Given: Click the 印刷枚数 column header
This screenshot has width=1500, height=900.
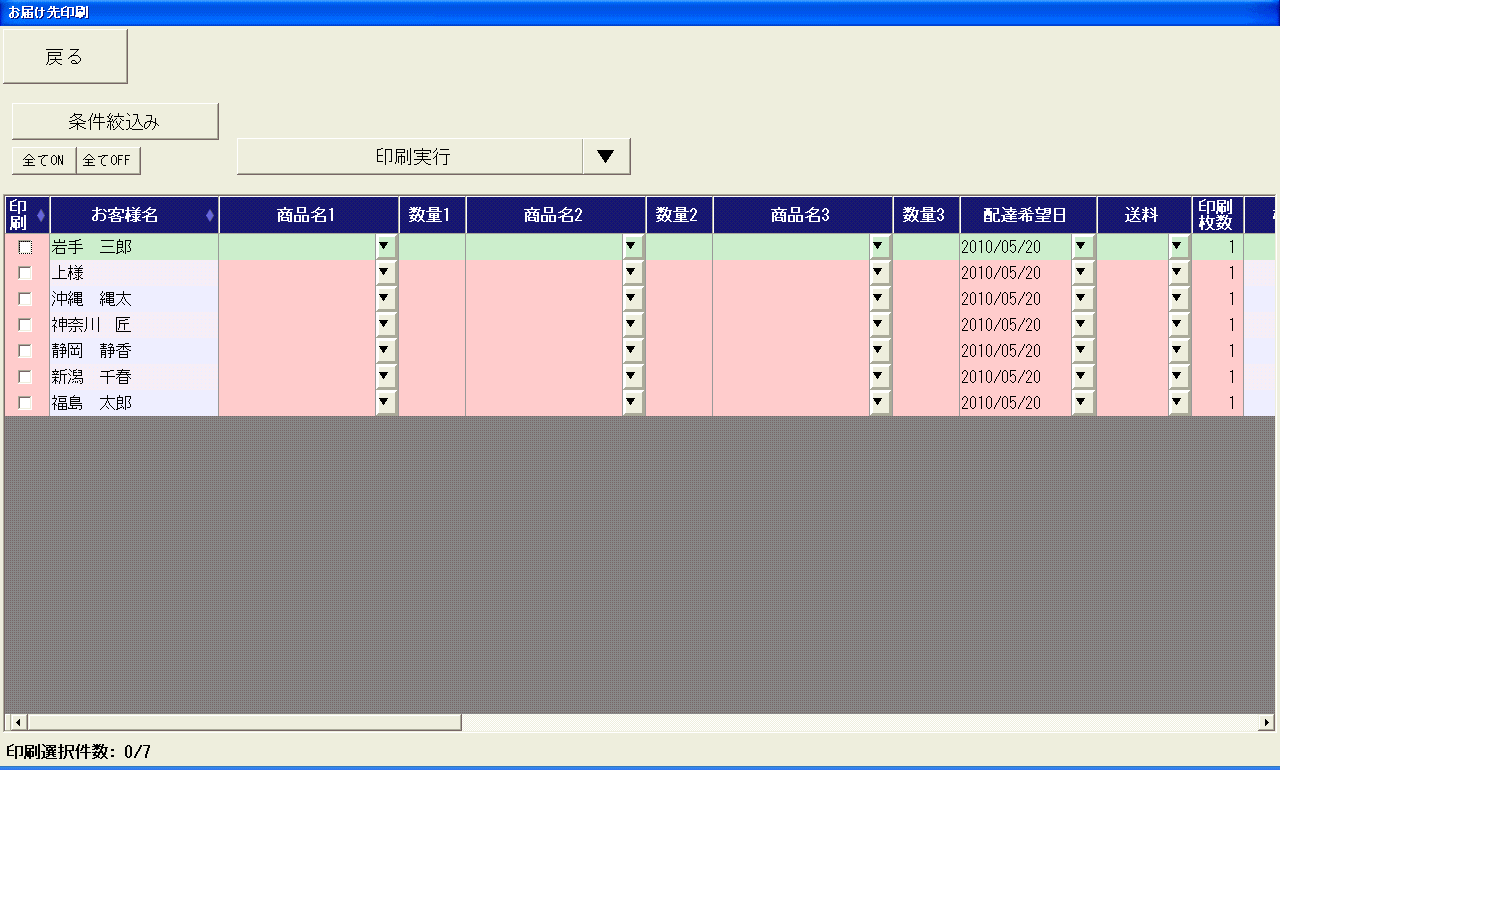Looking at the screenshot, I should [x=1217, y=215].
